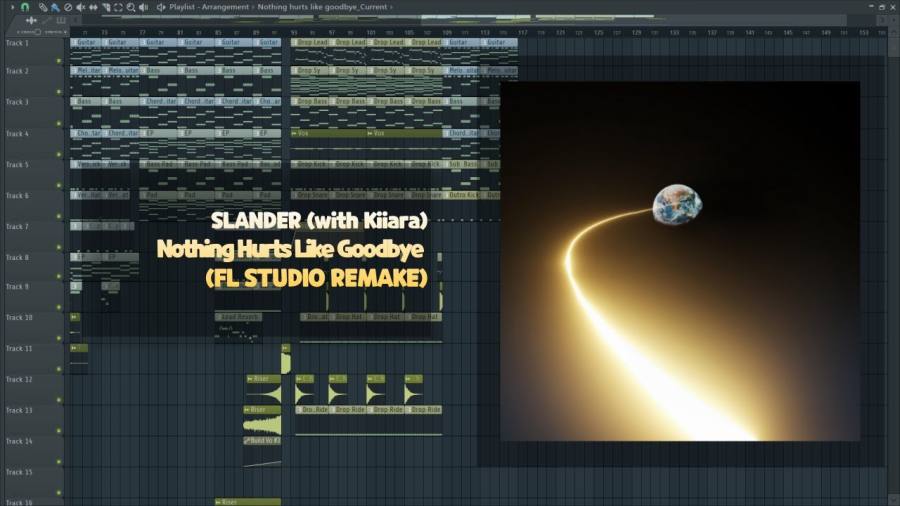The width and height of the screenshot is (900, 506).
Task: Jump to bar 129 on the timeline ruler
Action: [x=636, y=33]
